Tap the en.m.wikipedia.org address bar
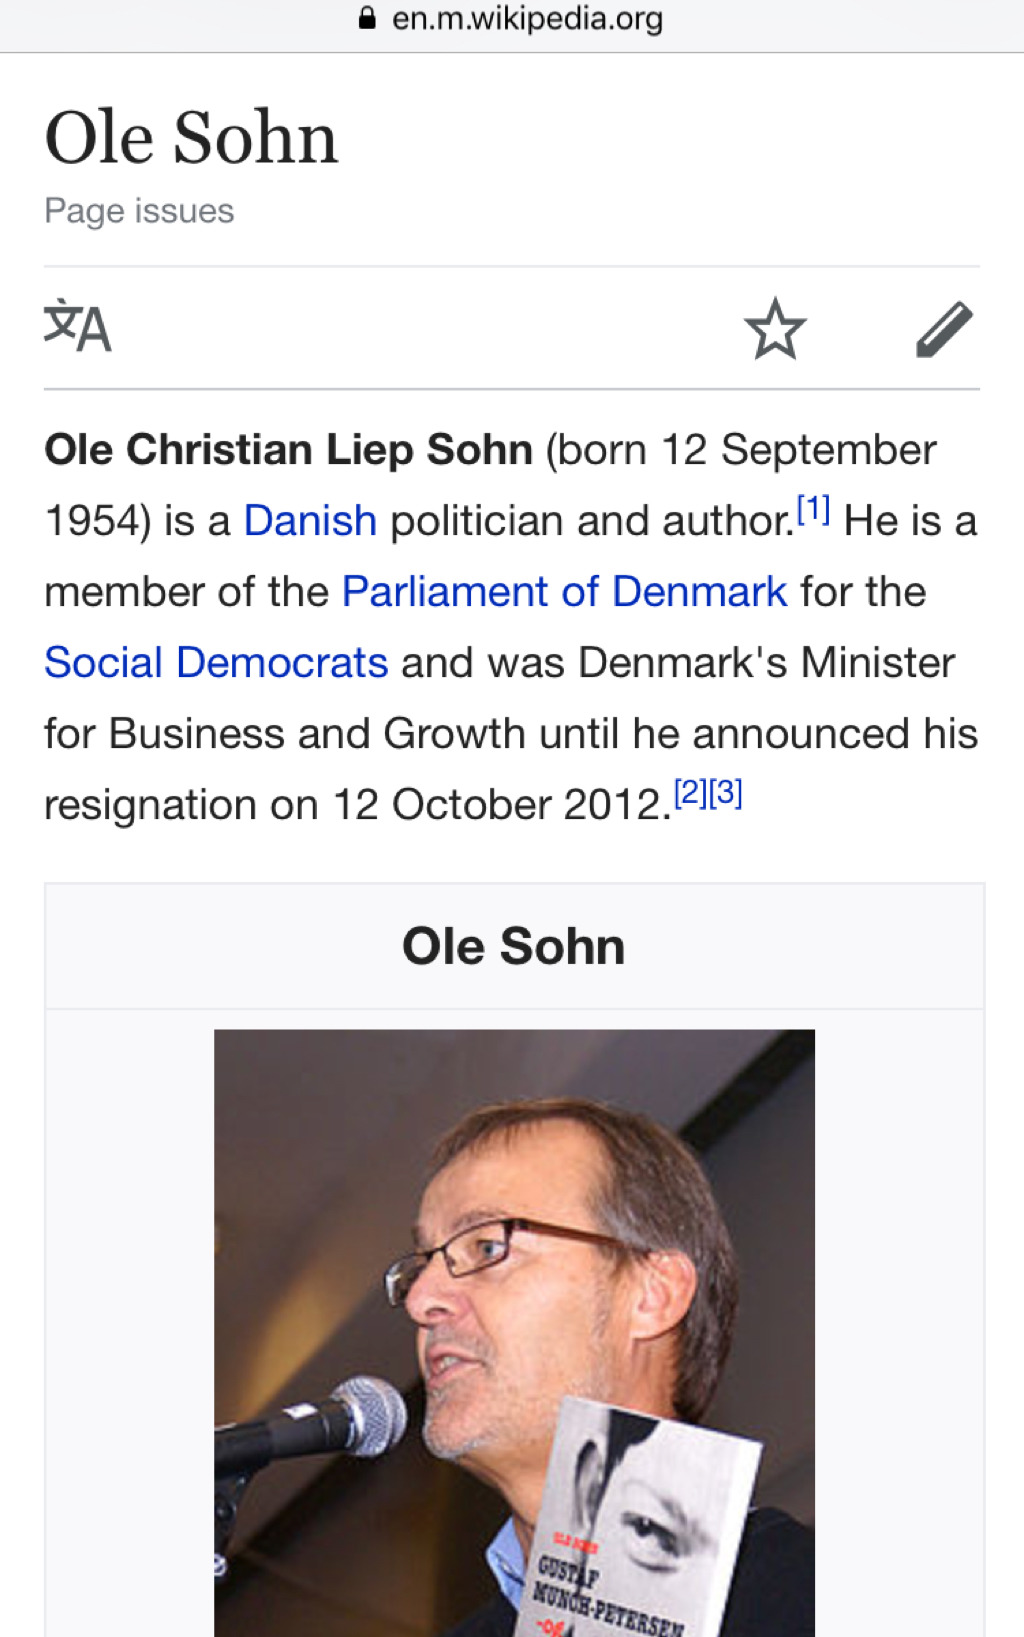1024x1637 pixels. pyautogui.click(x=512, y=19)
